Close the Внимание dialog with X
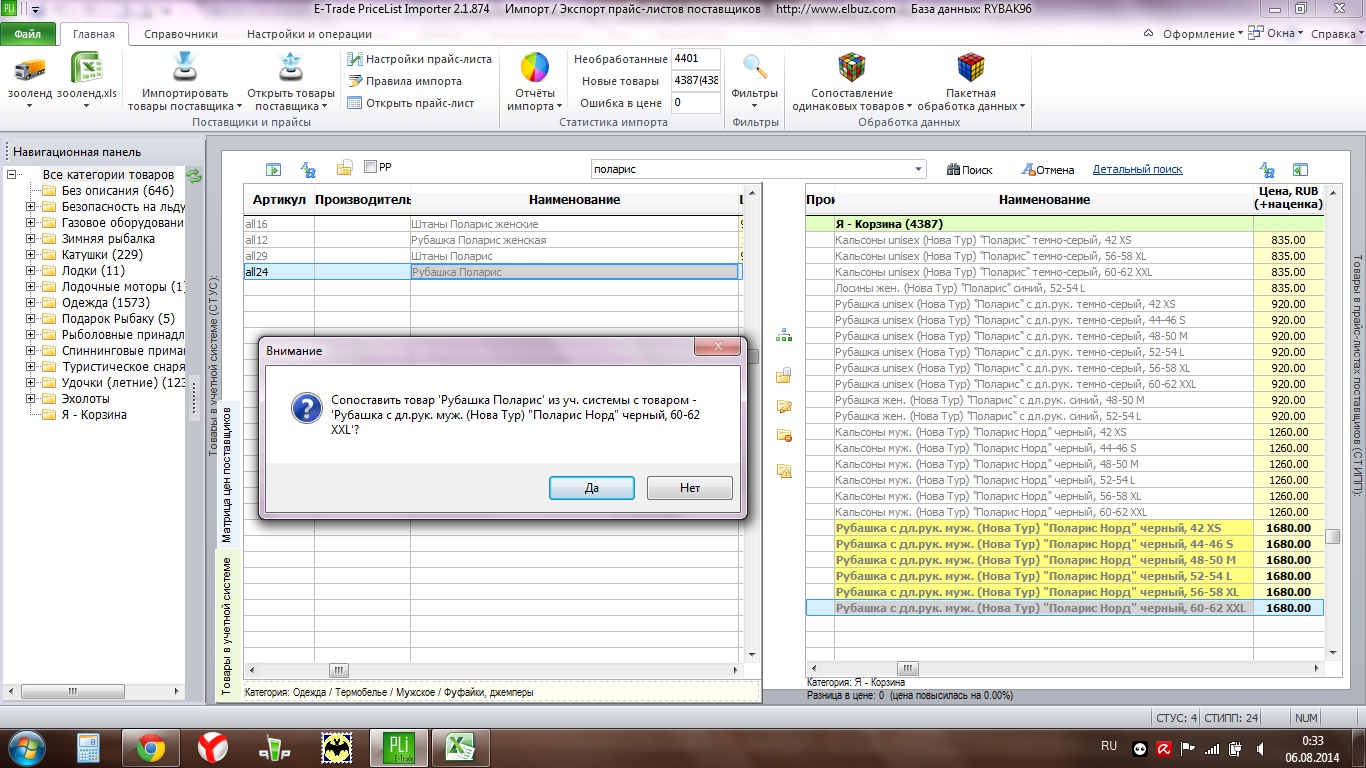This screenshot has height=768, width=1366. tap(718, 348)
